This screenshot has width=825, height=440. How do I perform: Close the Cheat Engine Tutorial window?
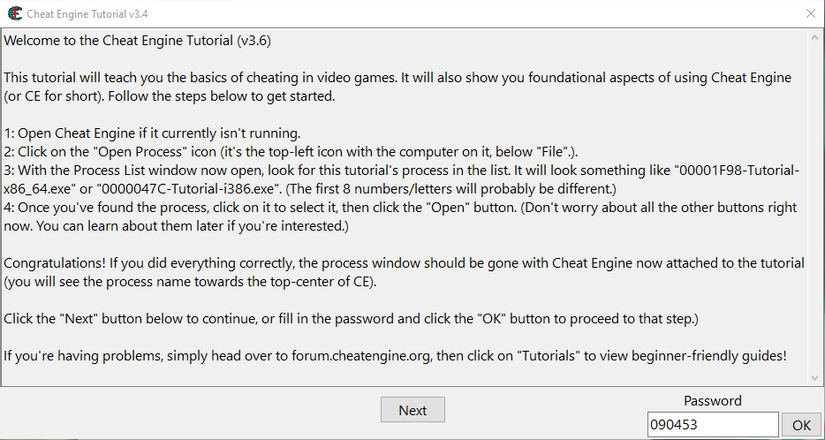coord(810,13)
